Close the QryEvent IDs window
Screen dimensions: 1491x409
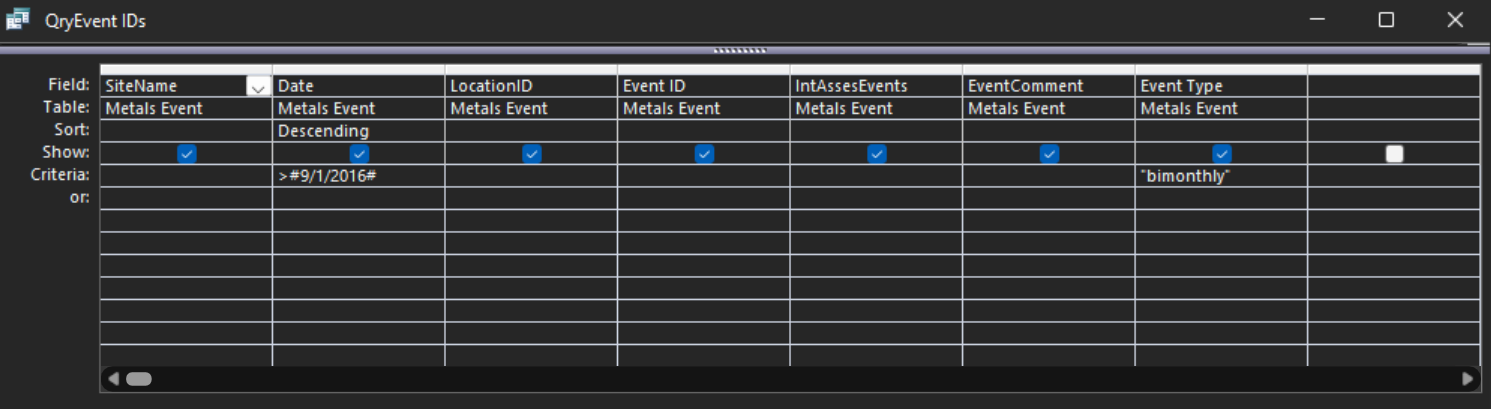point(1455,20)
